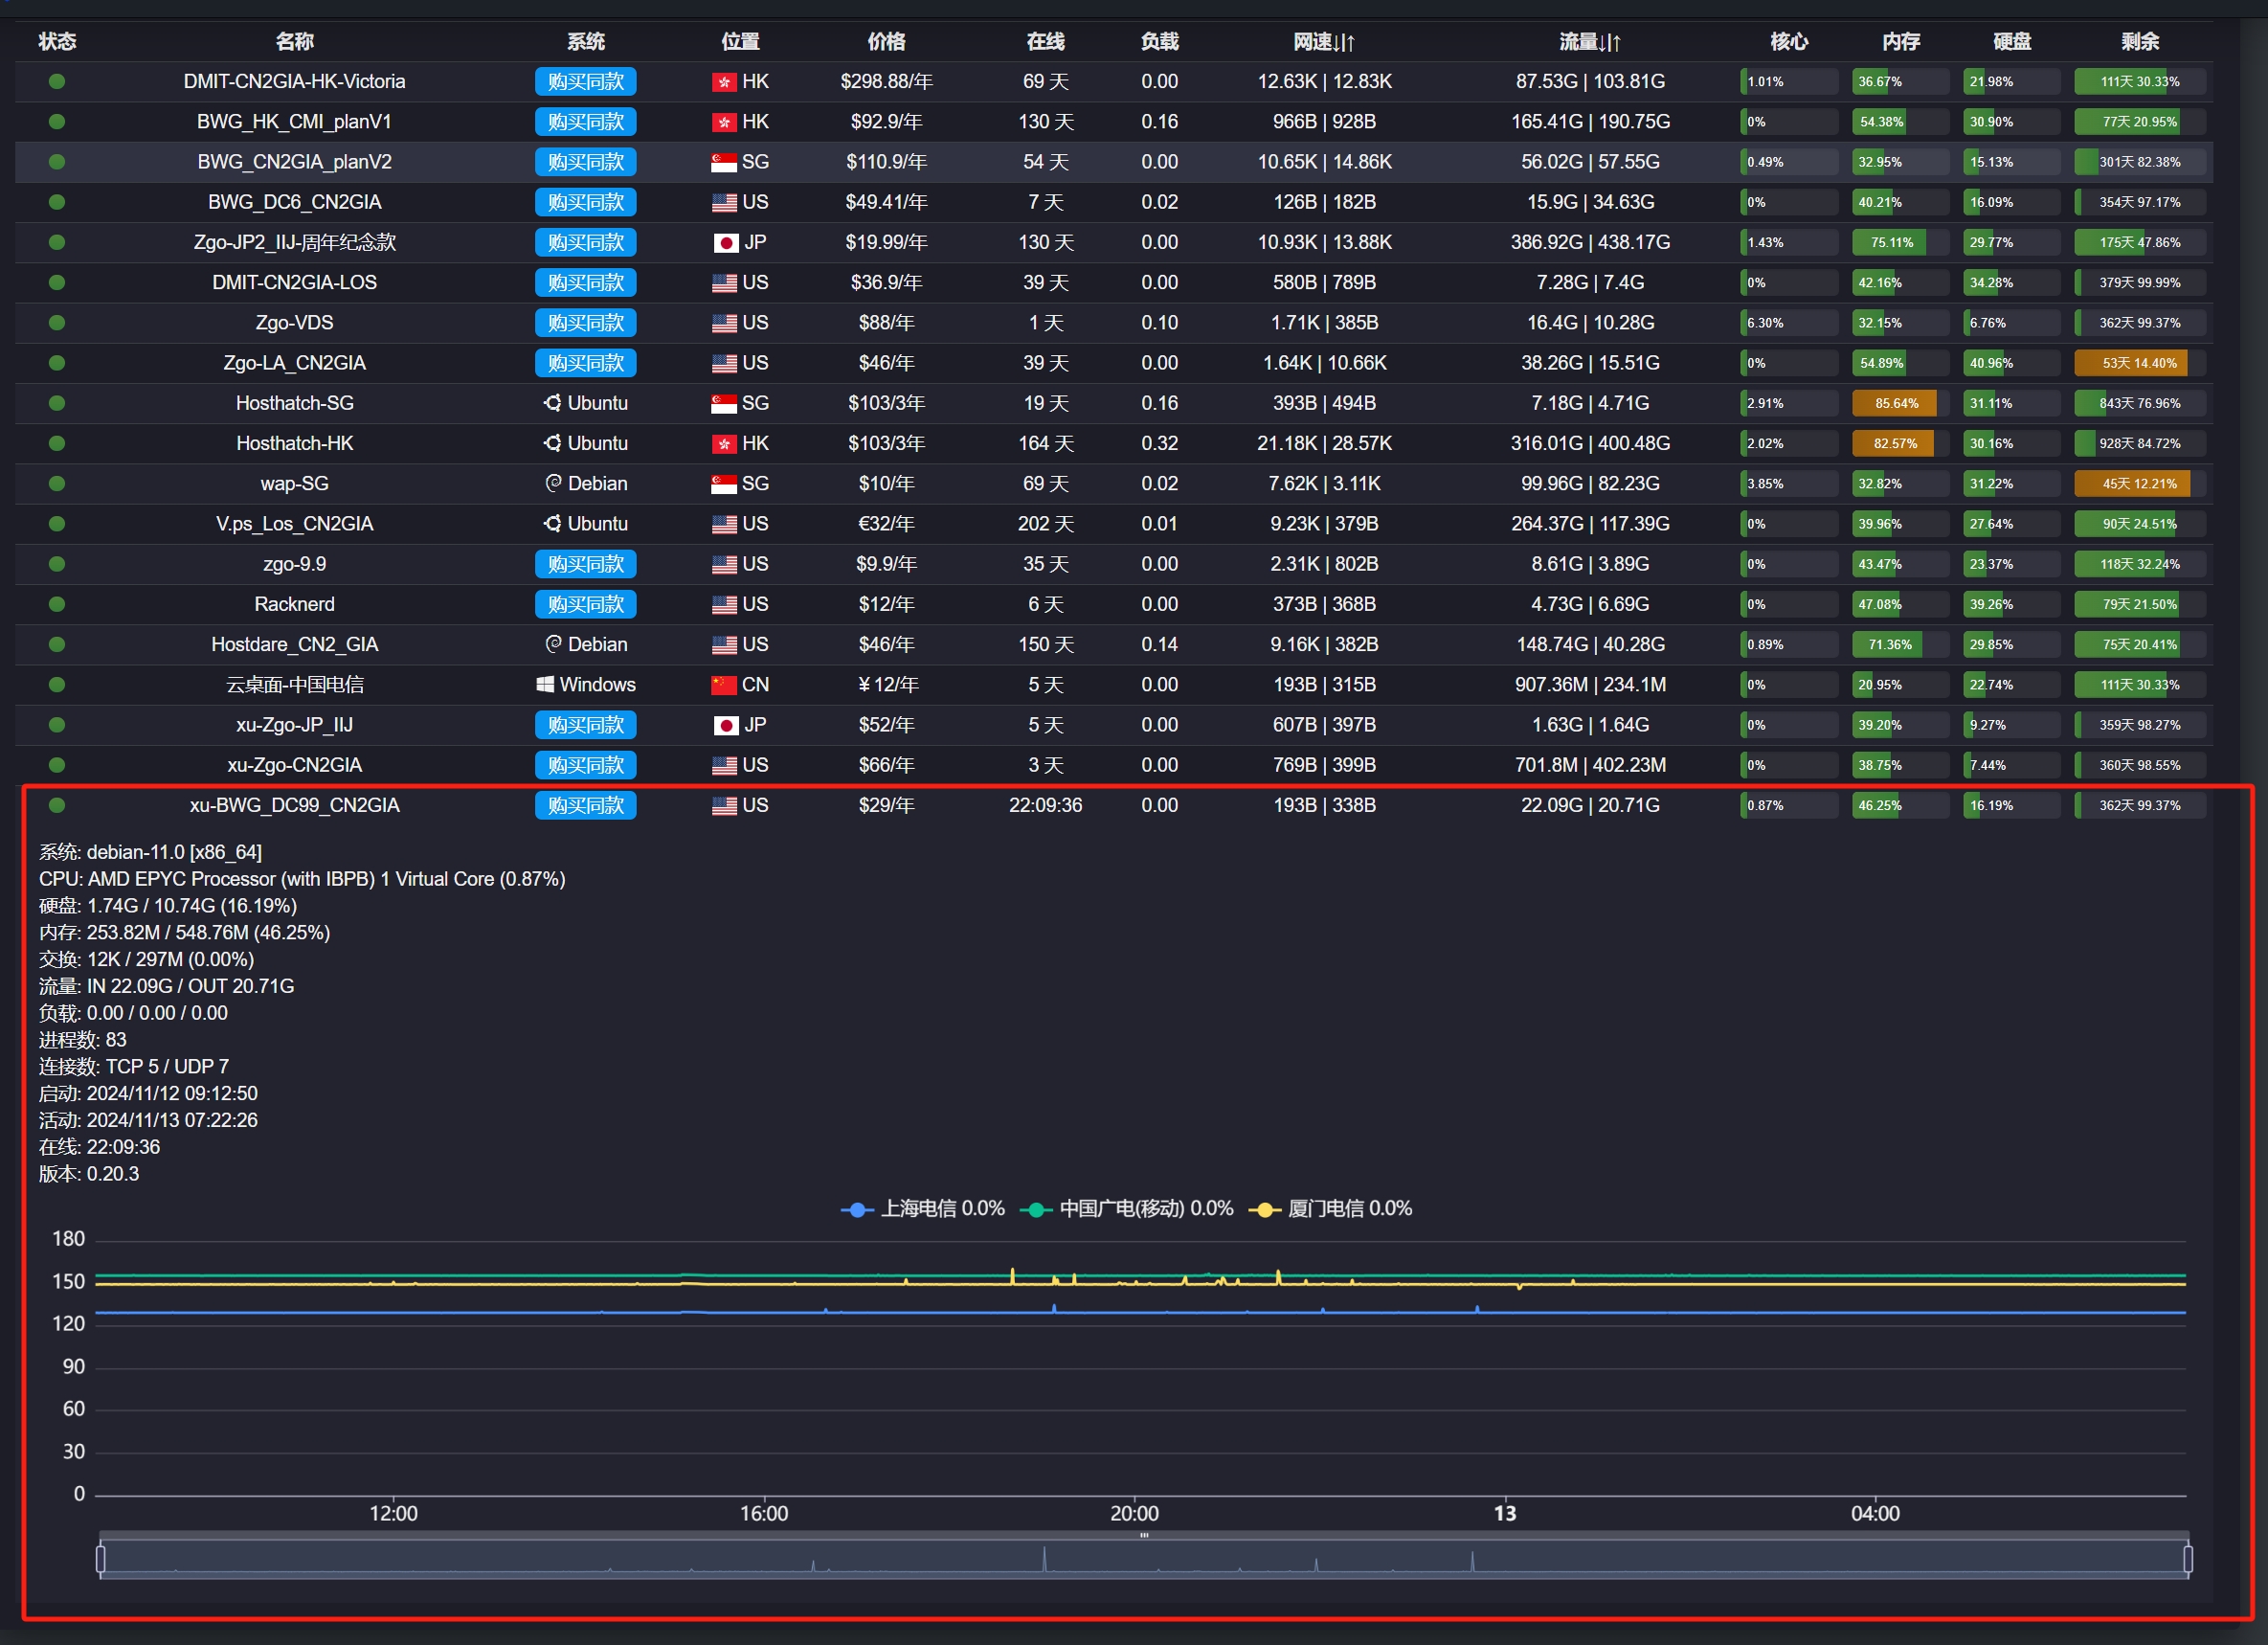
Task: Click the 53天 14.40% remaining bar for Zgo-LA_CN2GIA
Action: (2140, 363)
